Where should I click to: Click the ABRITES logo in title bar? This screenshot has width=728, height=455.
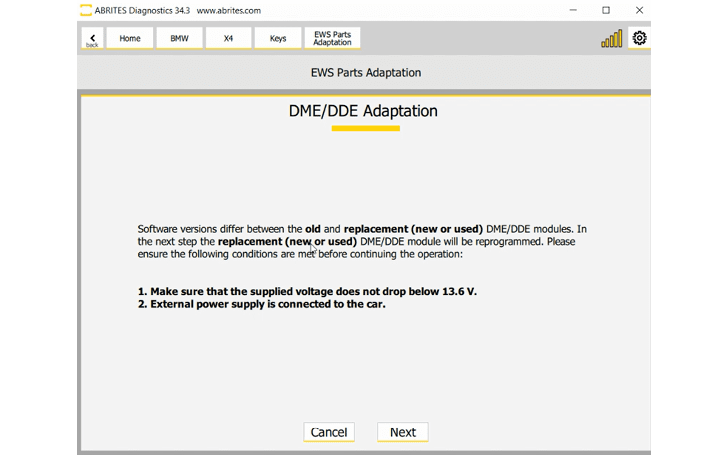click(x=87, y=10)
